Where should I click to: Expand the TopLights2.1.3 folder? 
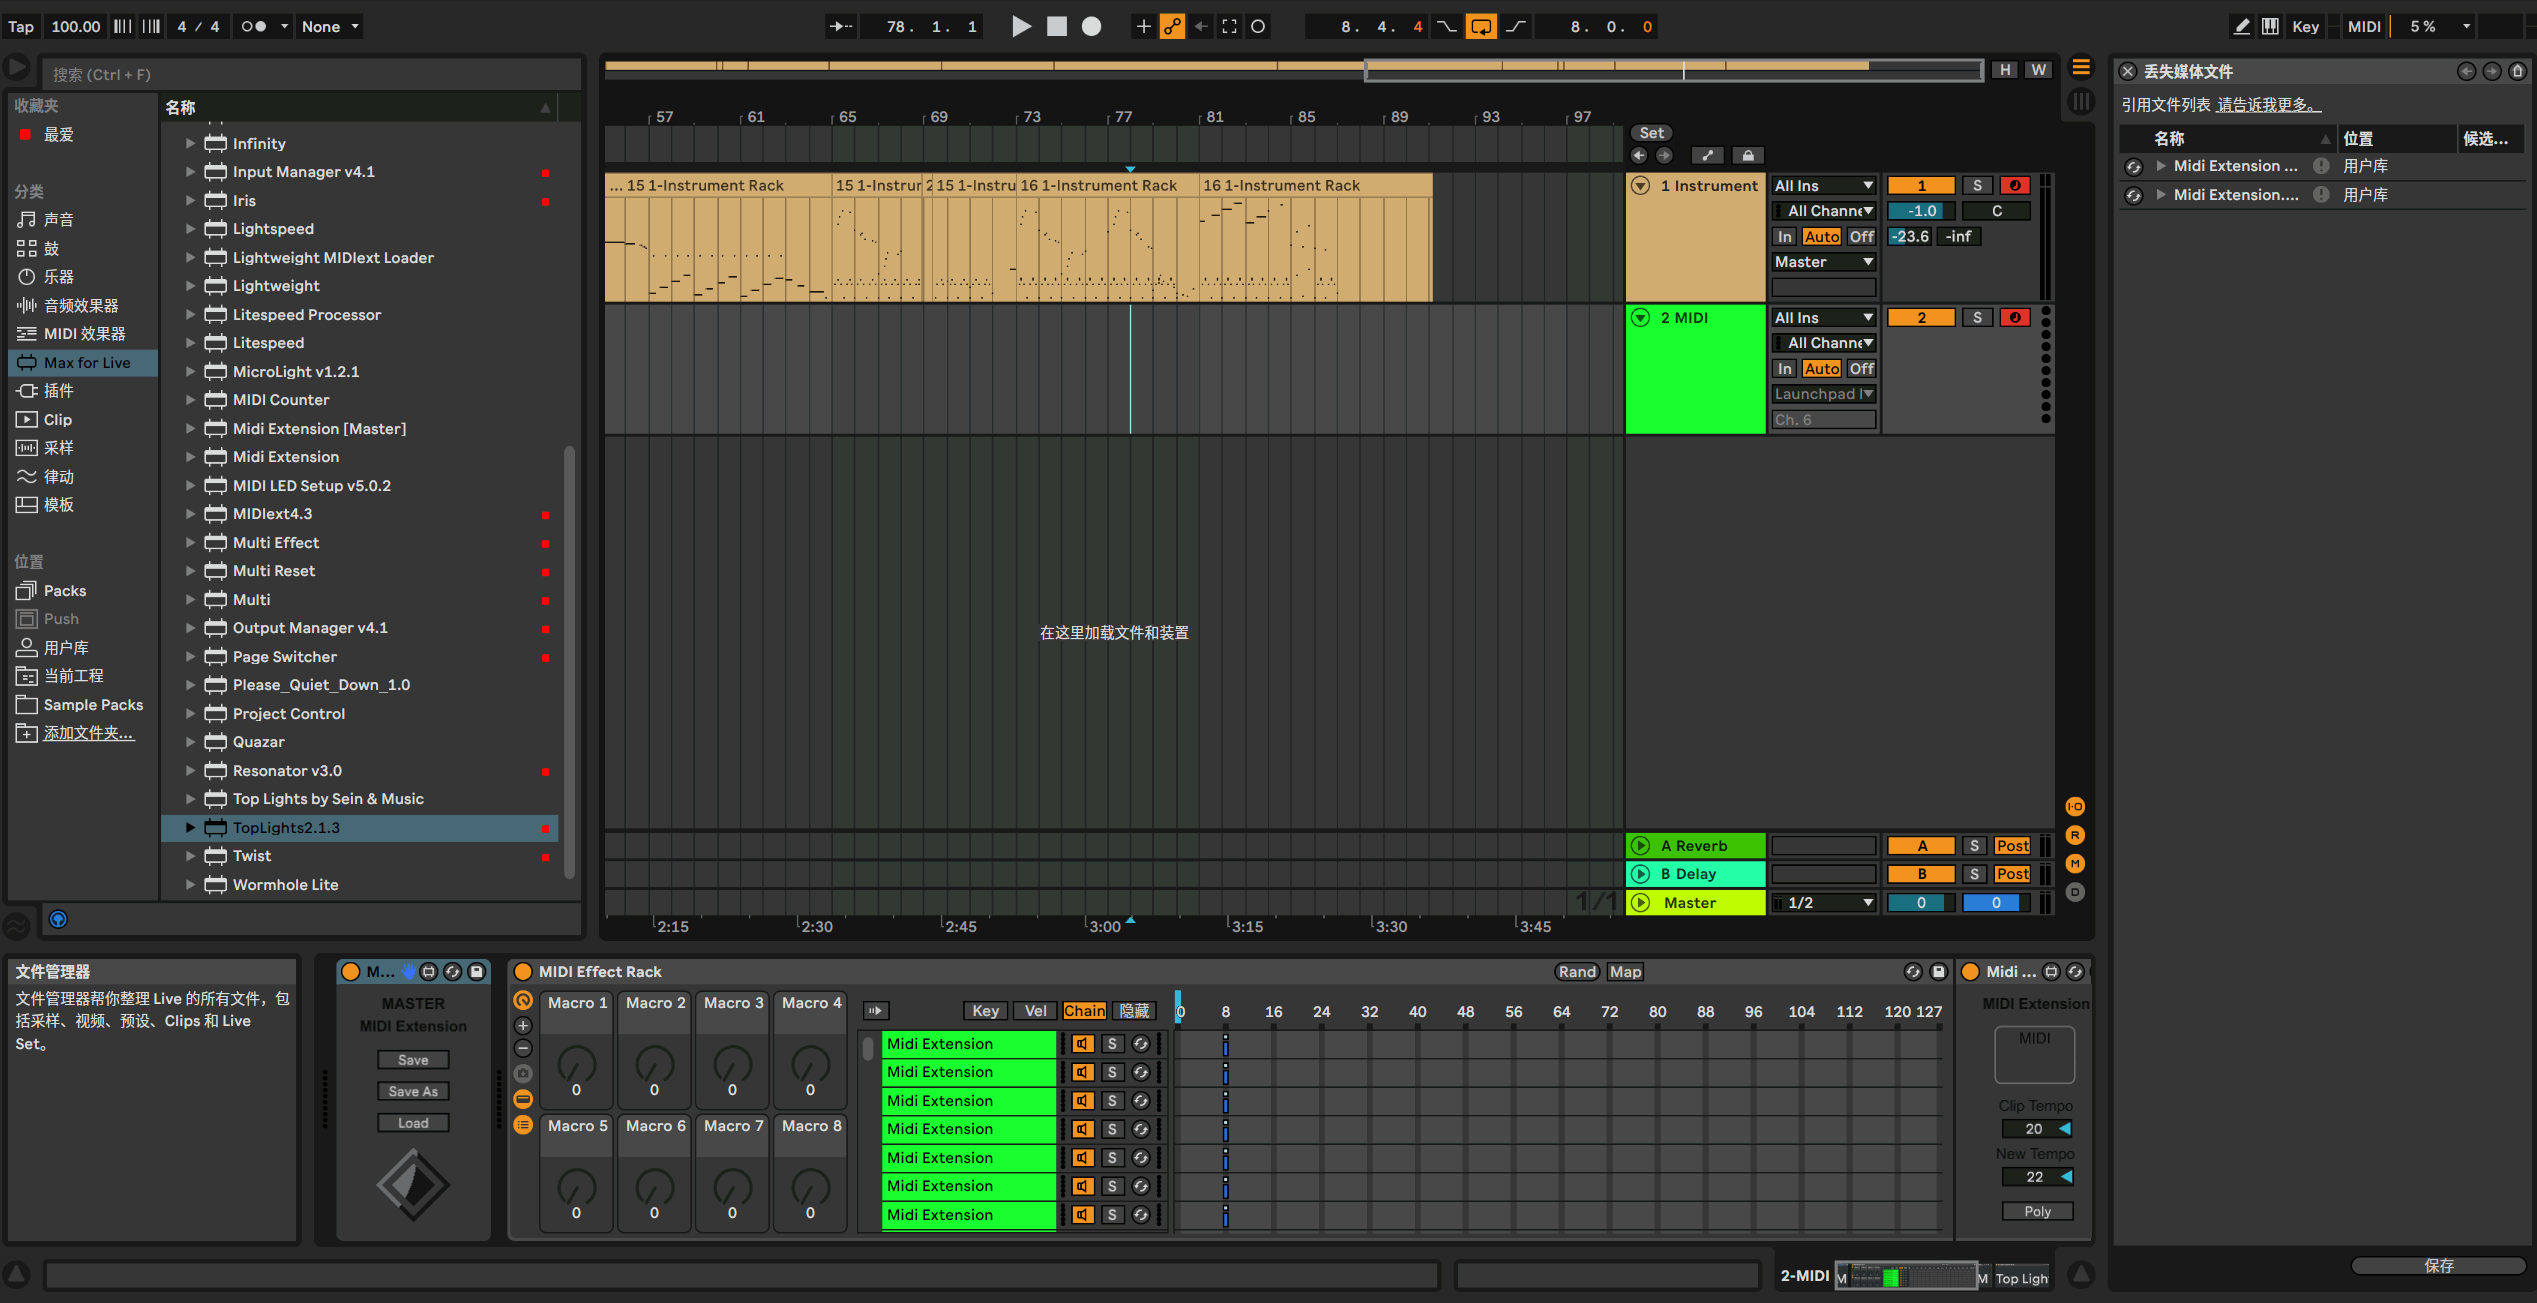click(190, 828)
